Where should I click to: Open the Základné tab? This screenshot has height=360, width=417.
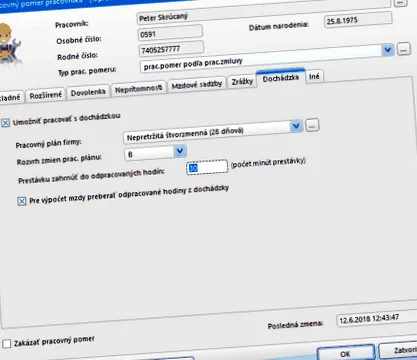click(x=10, y=98)
